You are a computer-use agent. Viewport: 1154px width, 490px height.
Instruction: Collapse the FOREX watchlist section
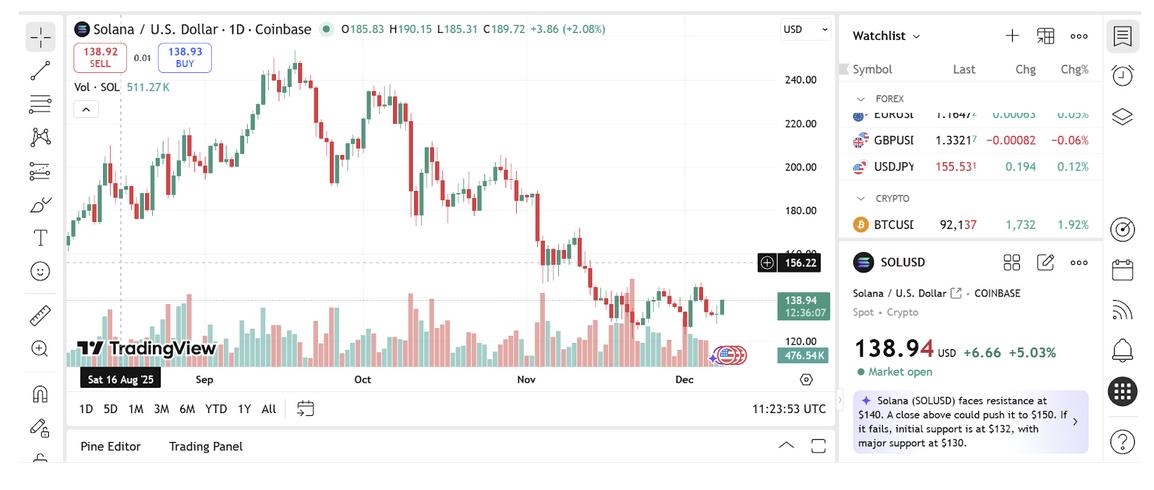tap(861, 99)
